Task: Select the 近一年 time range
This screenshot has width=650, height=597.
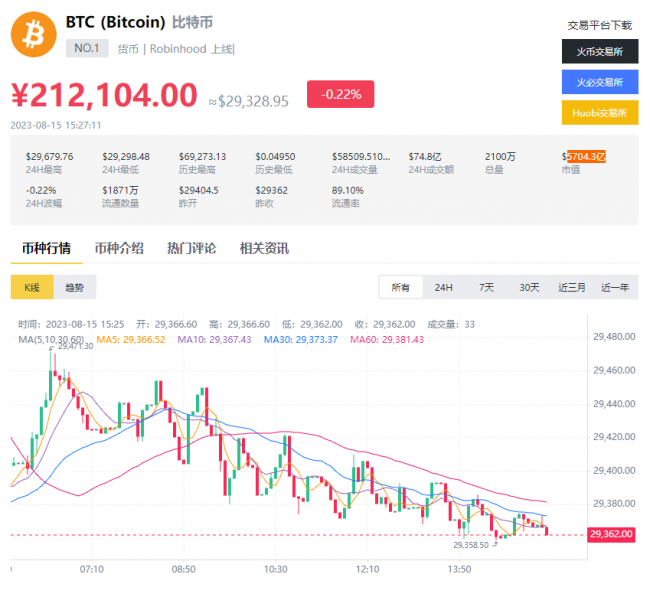Action: [615, 287]
